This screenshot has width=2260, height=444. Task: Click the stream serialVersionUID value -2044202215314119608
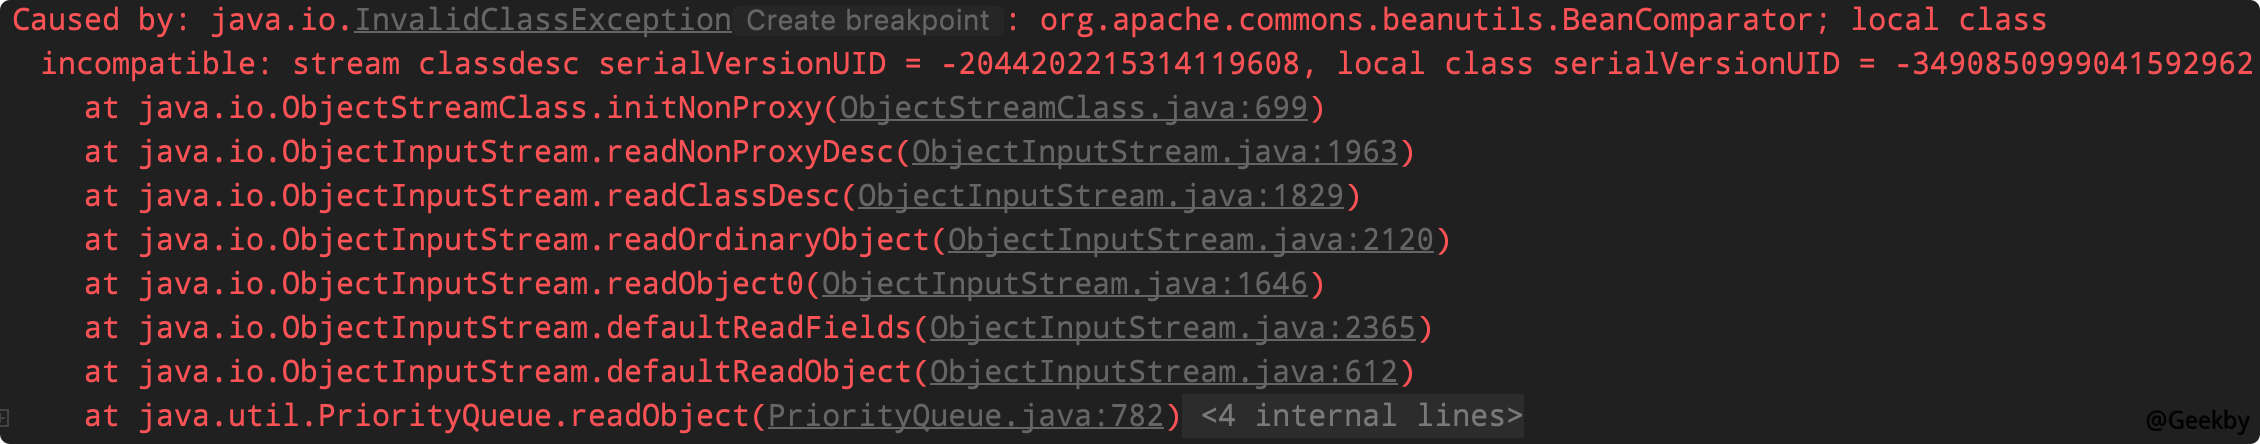(x=1120, y=65)
